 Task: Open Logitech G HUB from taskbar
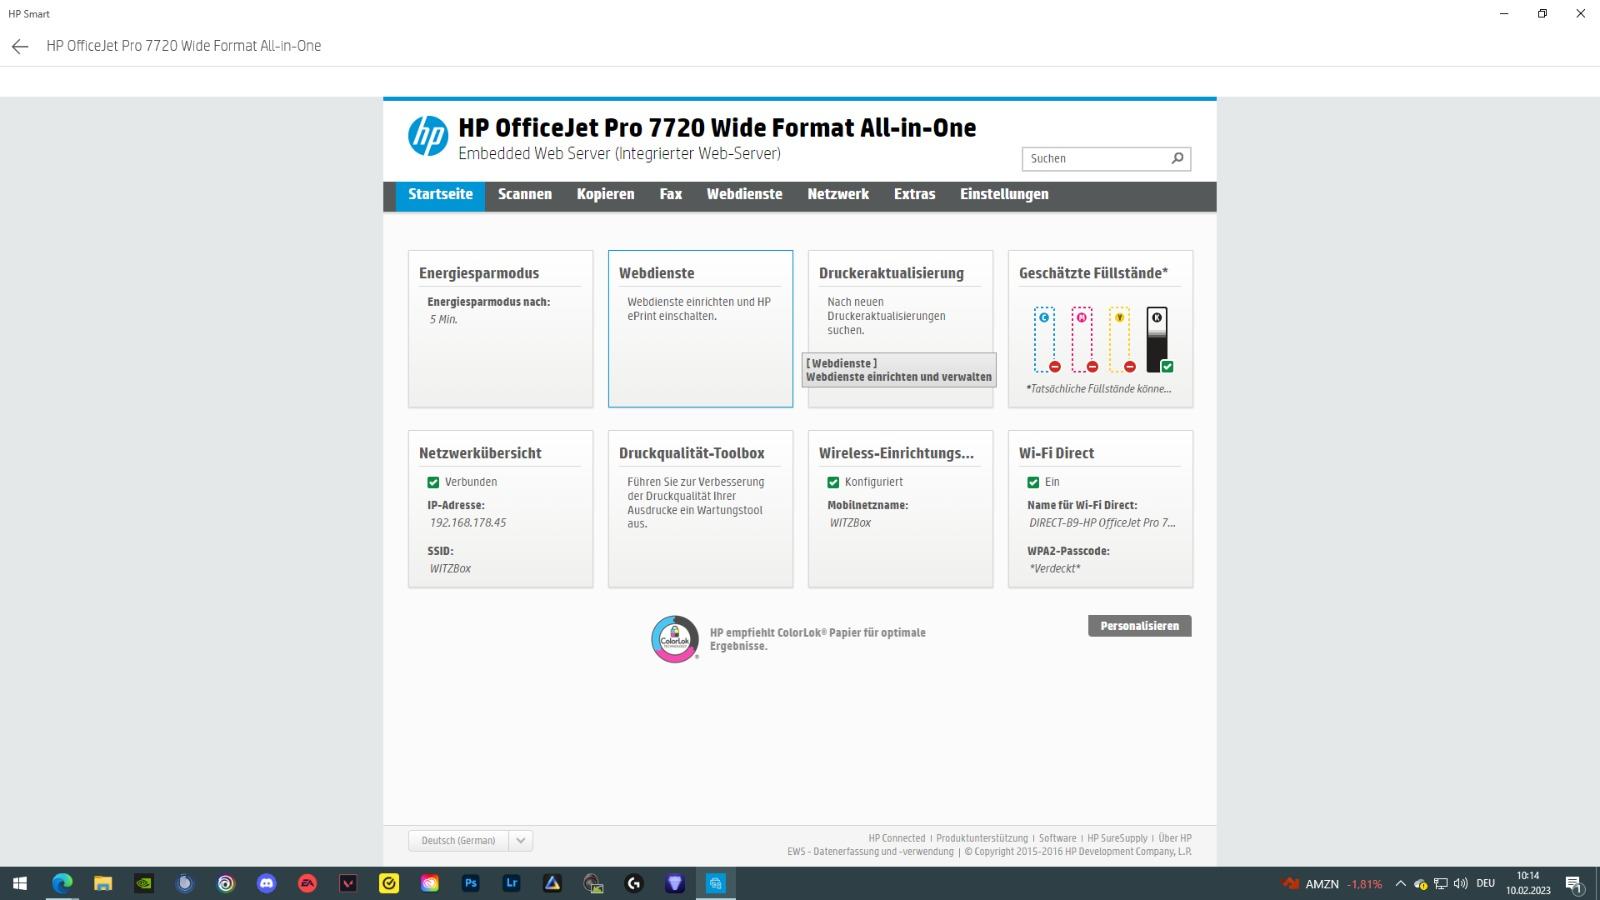pos(634,883)
